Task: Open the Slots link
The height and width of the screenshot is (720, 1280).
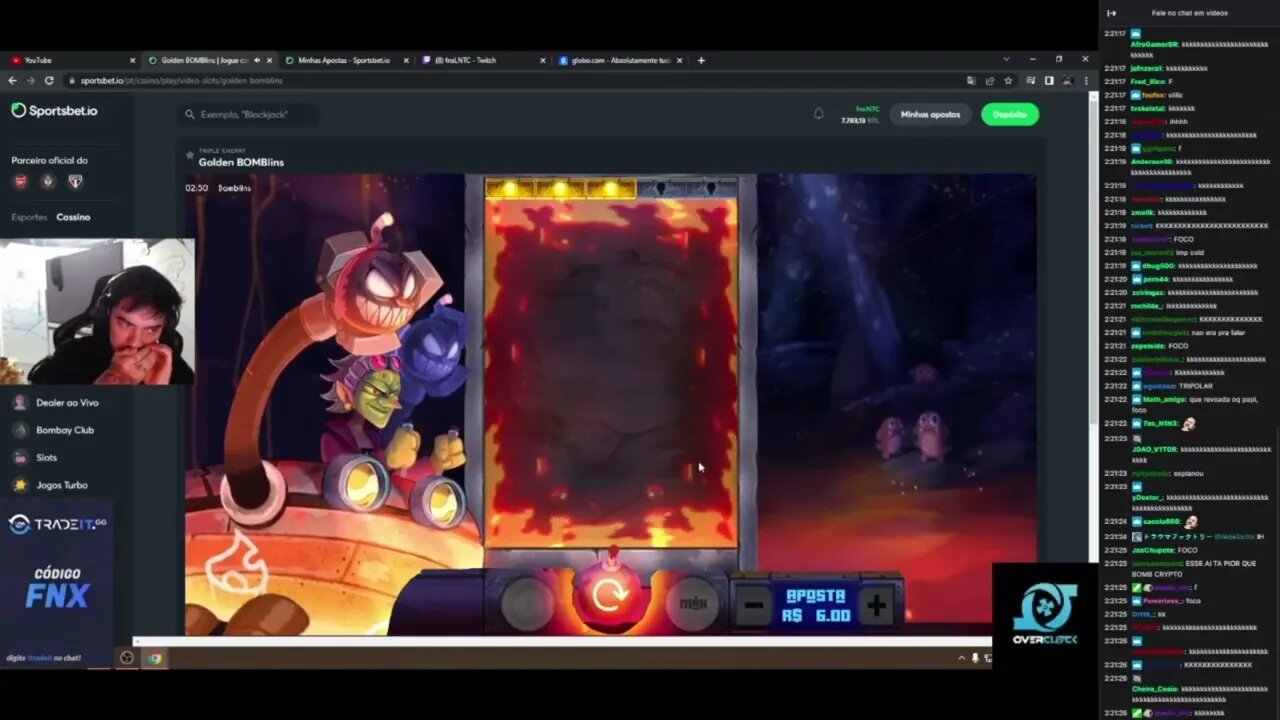Action: 47,457
